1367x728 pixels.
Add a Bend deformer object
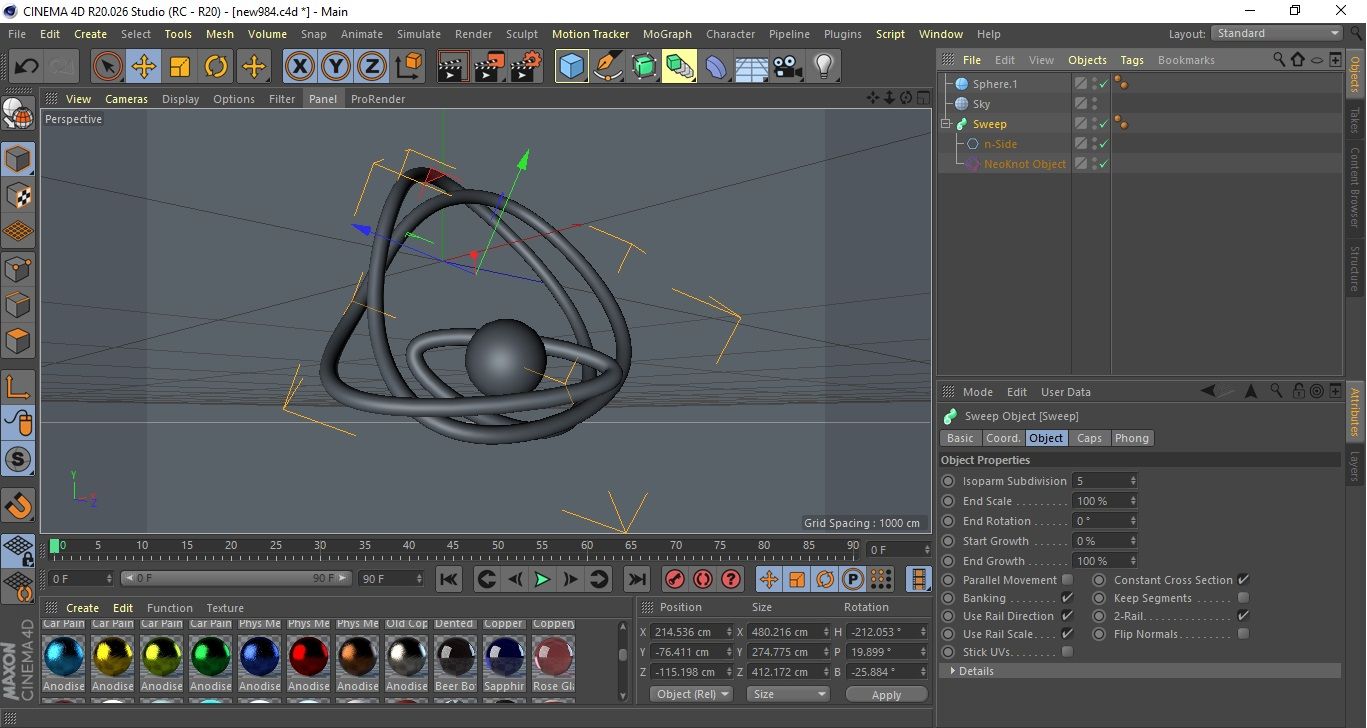[716, 67]
